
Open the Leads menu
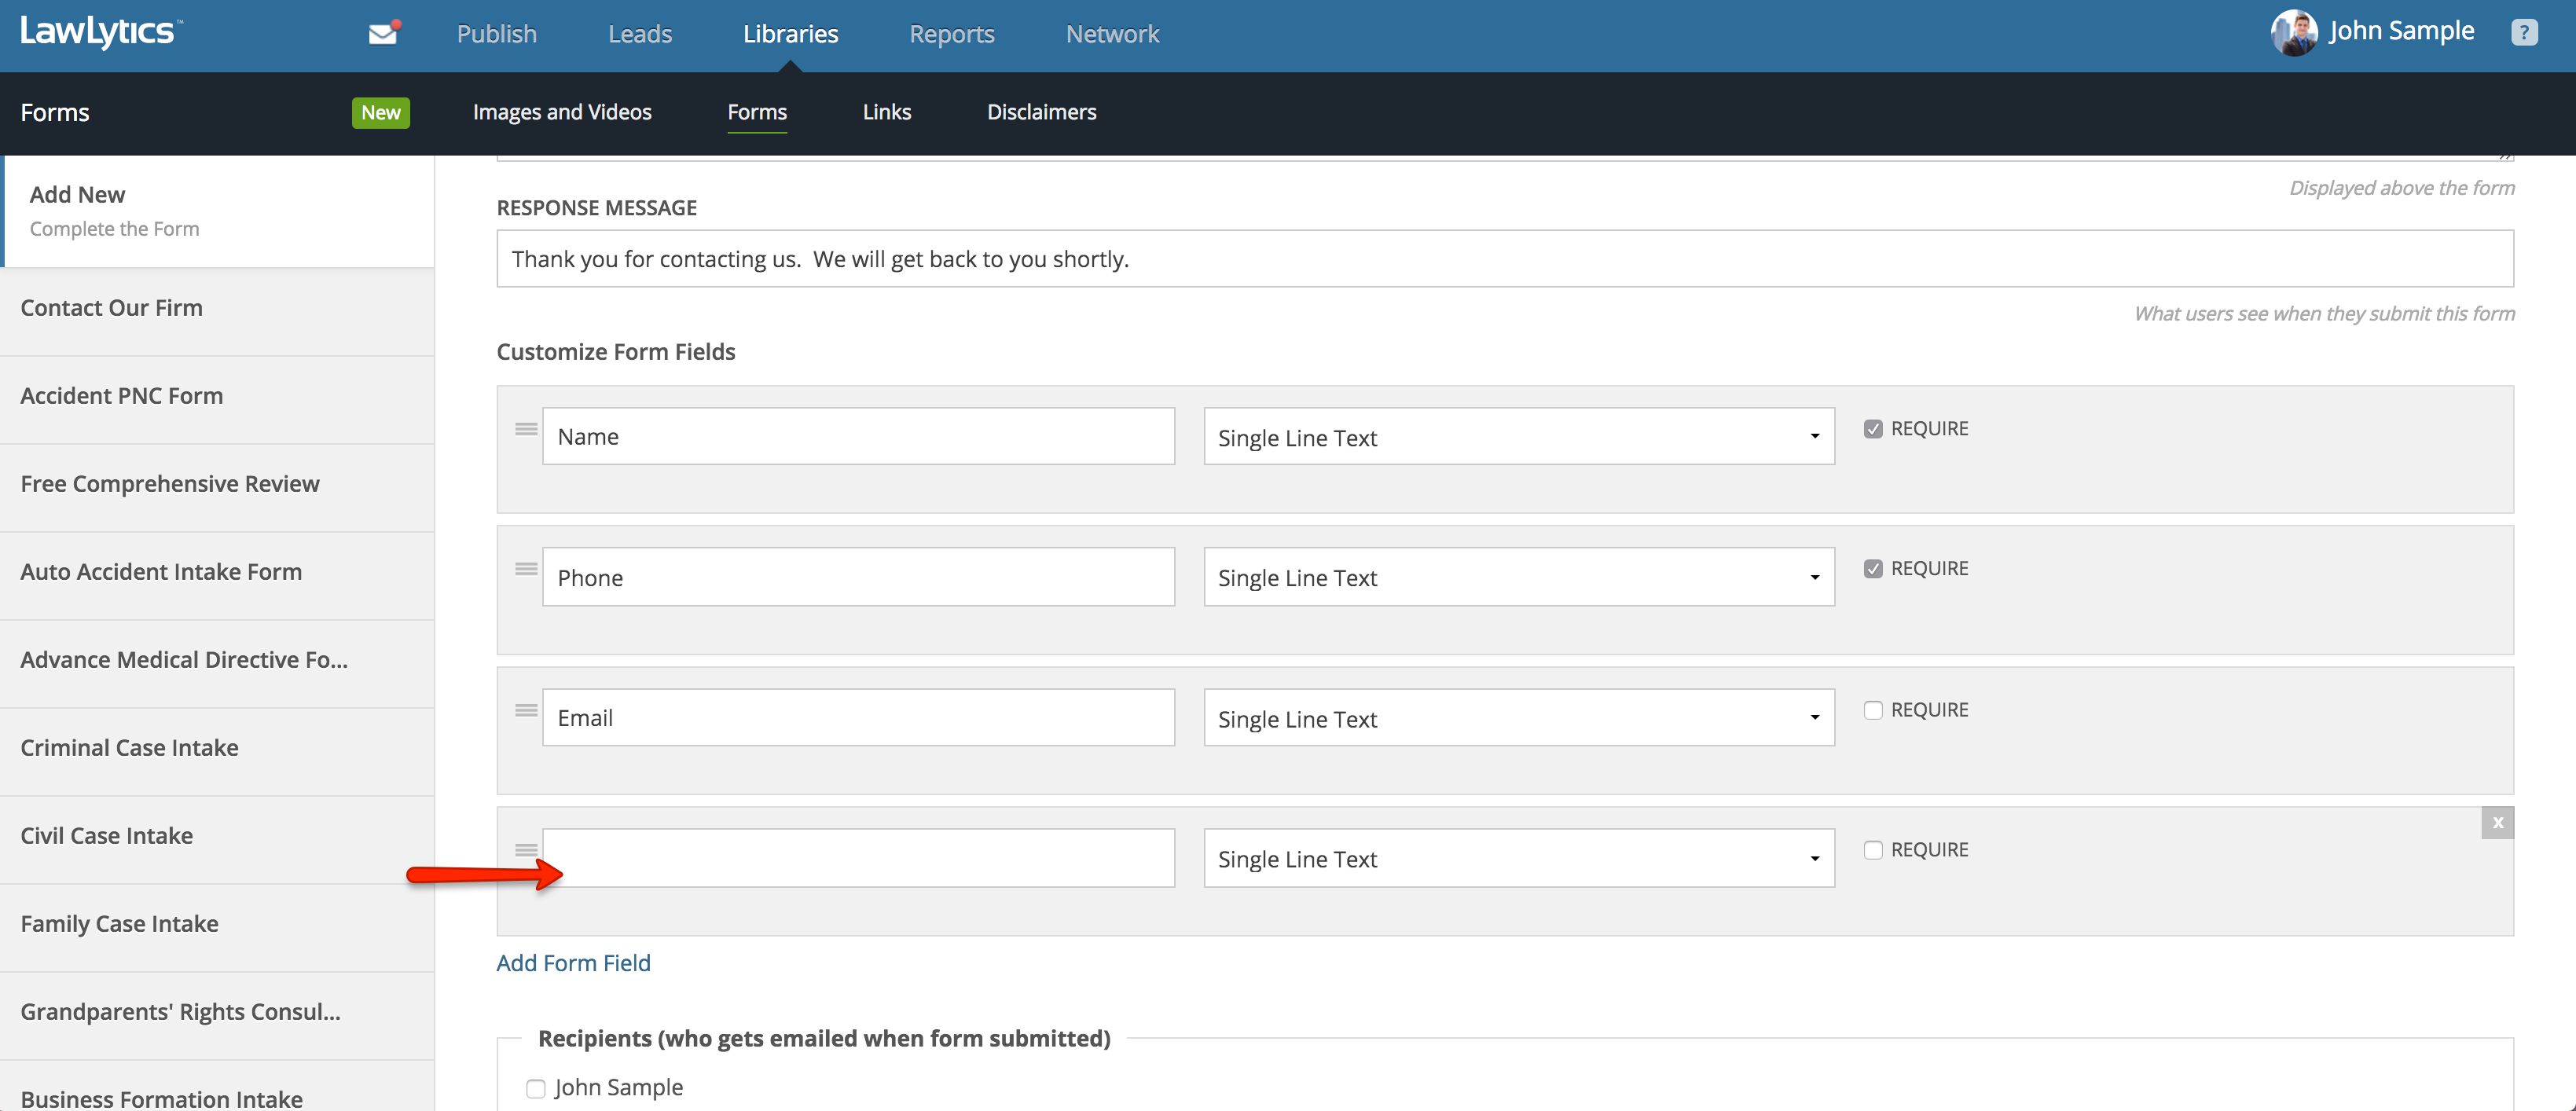[x=640, y=34]
